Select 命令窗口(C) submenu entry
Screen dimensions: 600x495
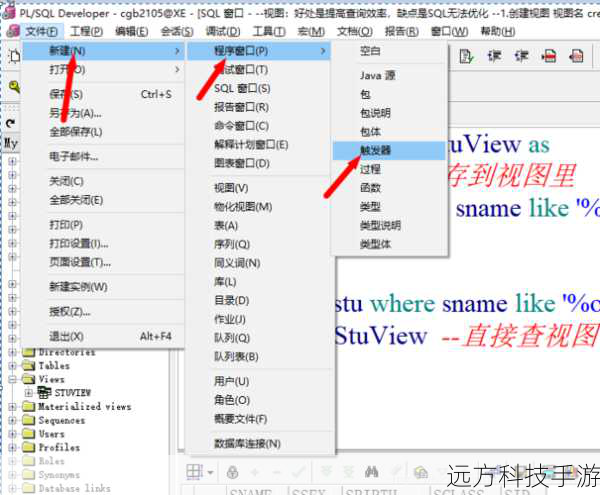point(259,126)
